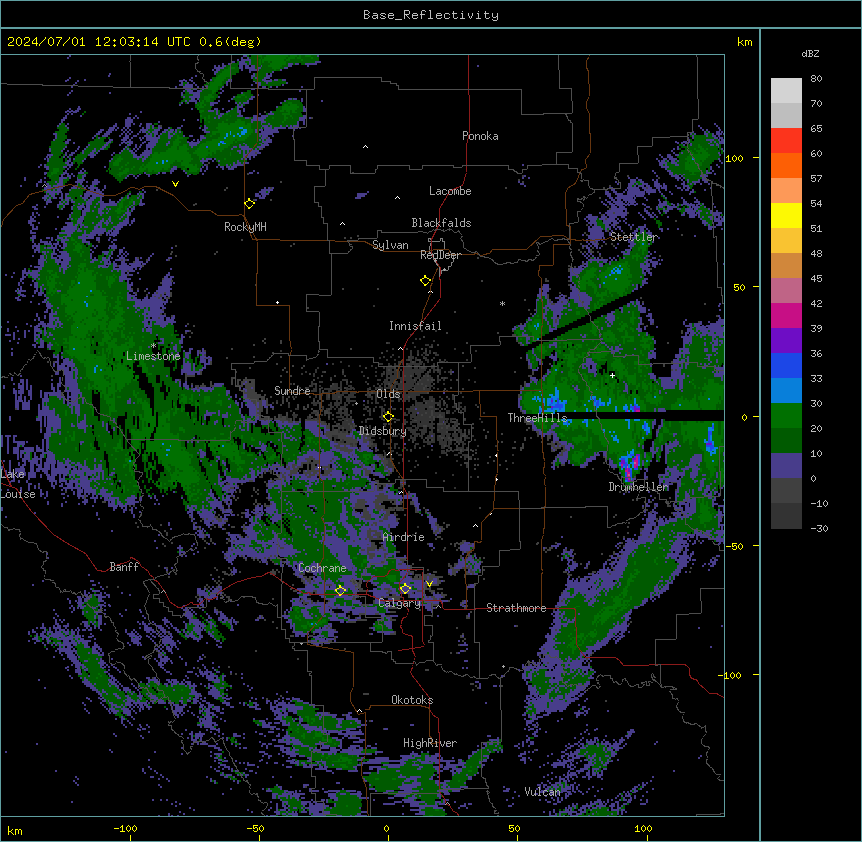Click the Sylvan label
The height and width of the screenshot is (842, 862).
coord(390,245)
